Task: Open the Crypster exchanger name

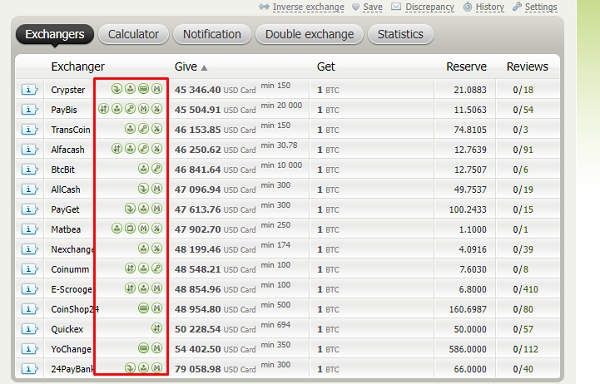Action: click(x=68, y=90)
